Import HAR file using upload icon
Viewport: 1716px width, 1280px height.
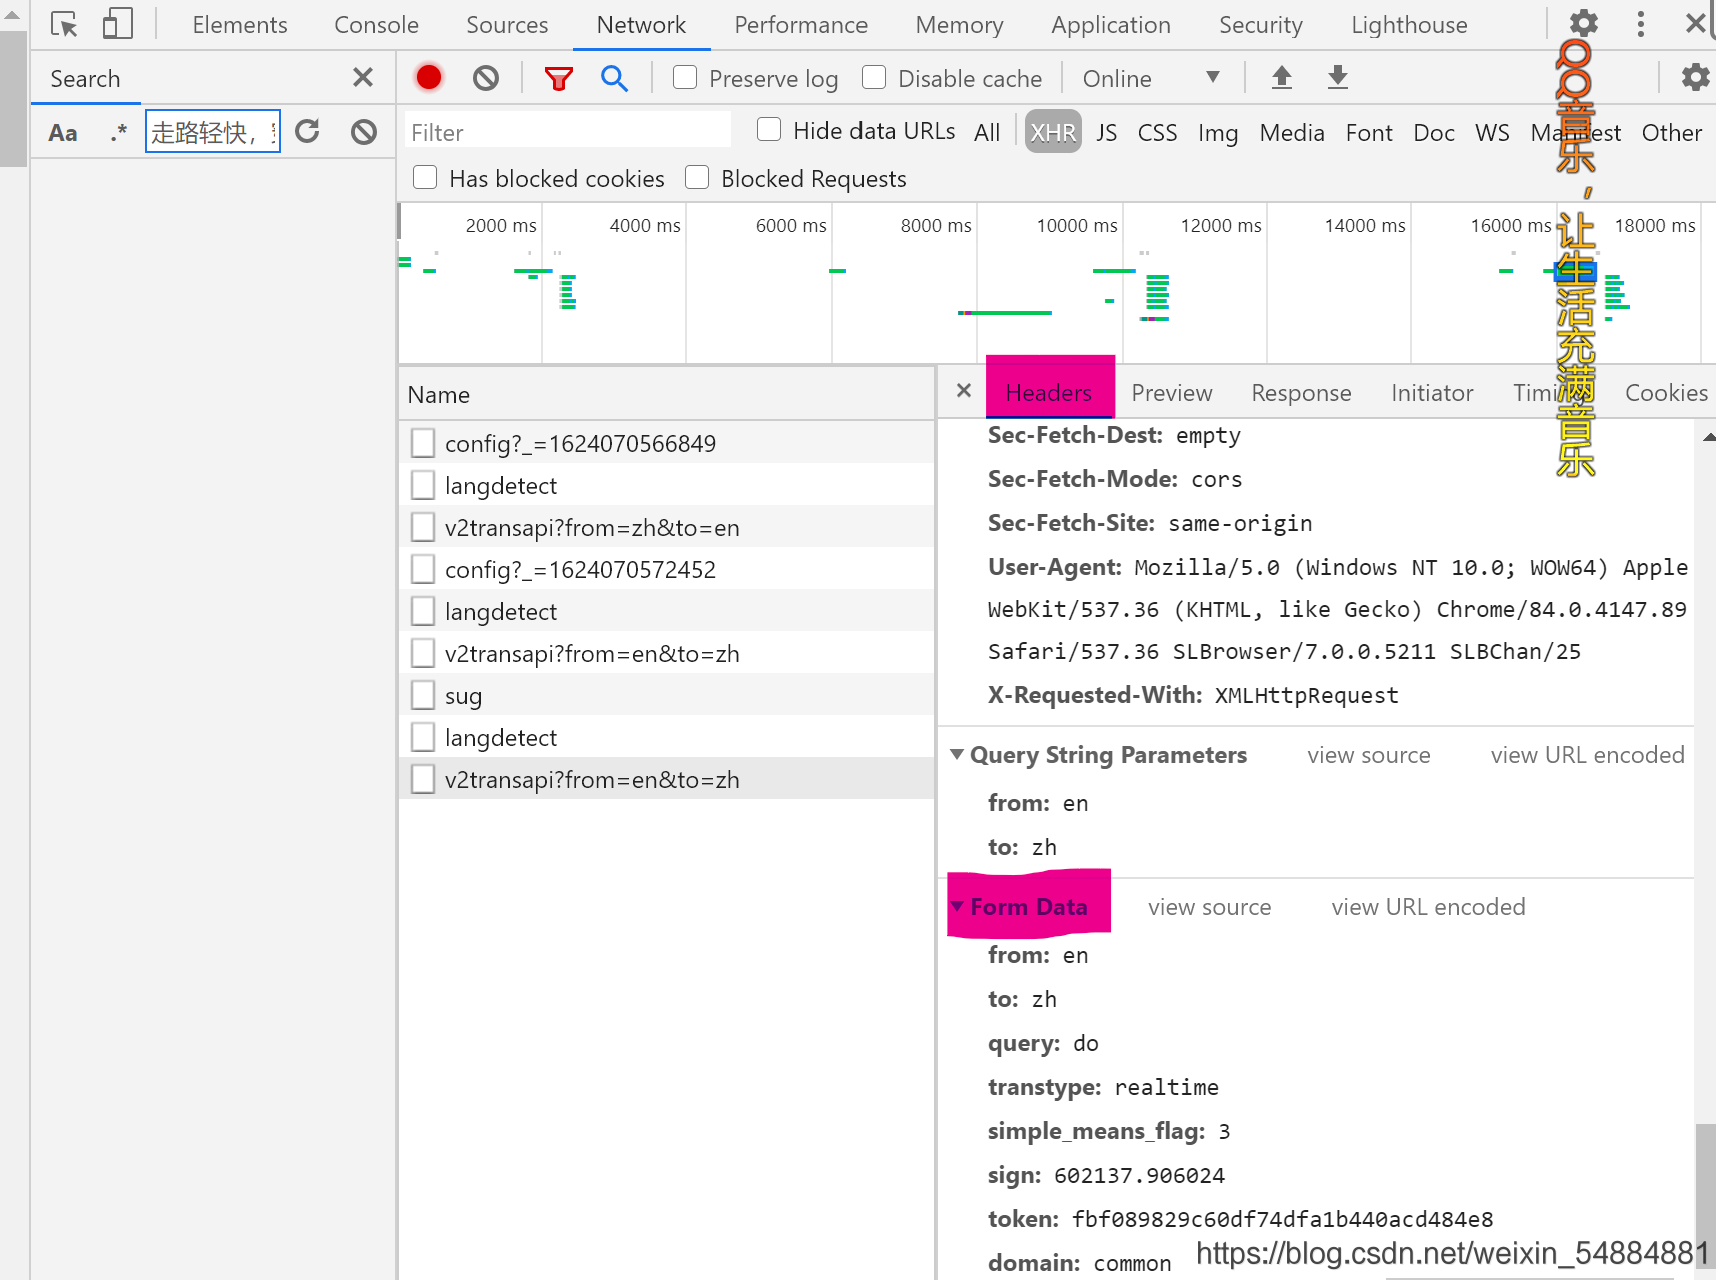(1281, 77)
